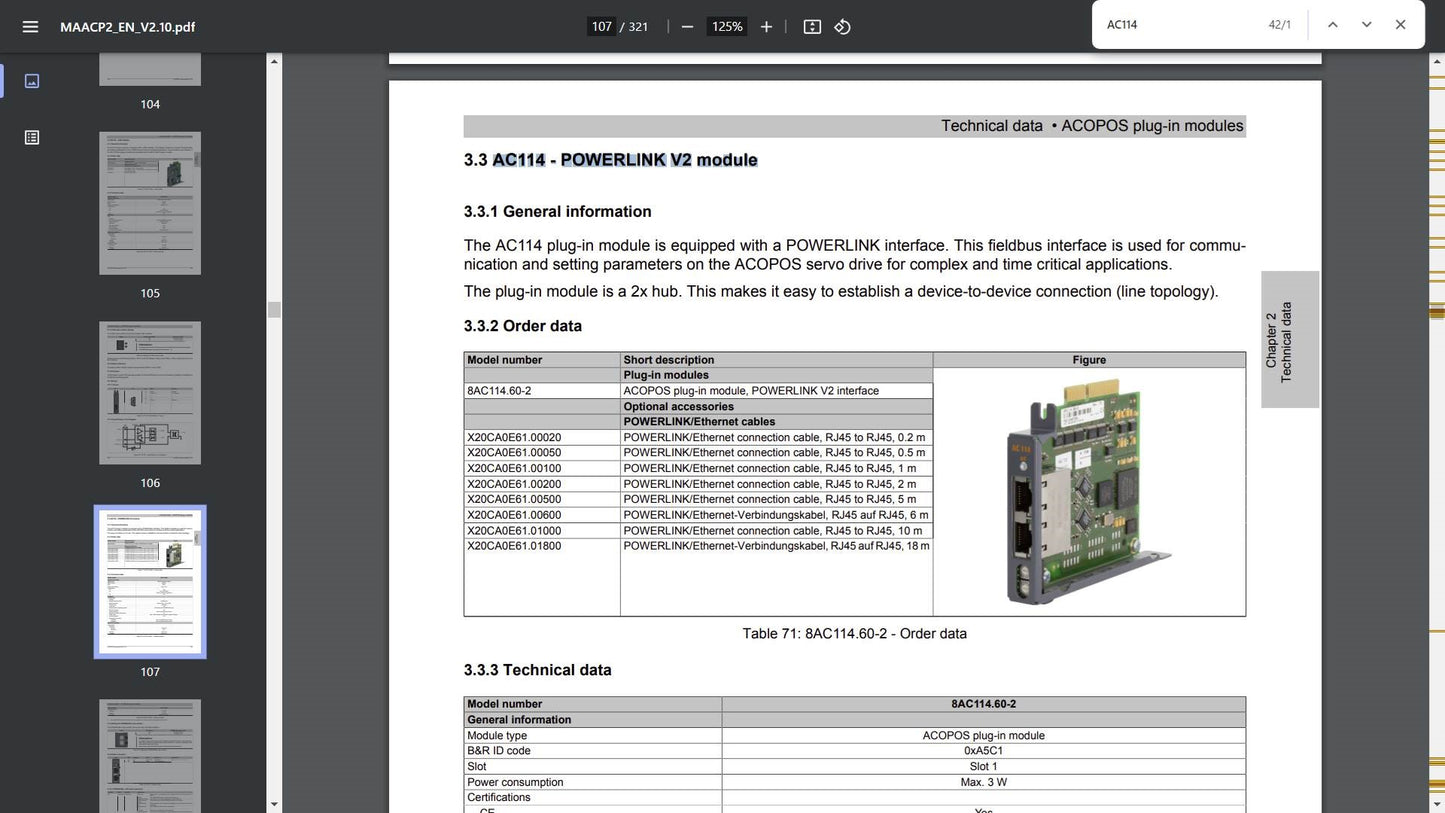
Task: Click the highlighted AC114 - POWERLINK V2 module heading
Action: tap(625, 160)
